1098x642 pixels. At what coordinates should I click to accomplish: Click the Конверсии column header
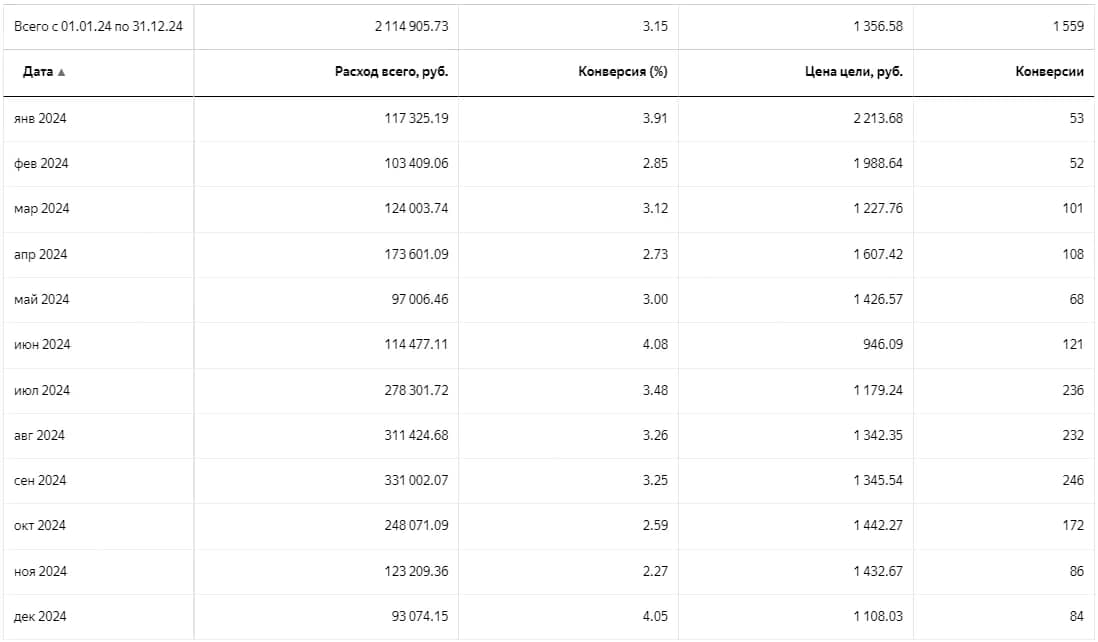(1049, 71)
